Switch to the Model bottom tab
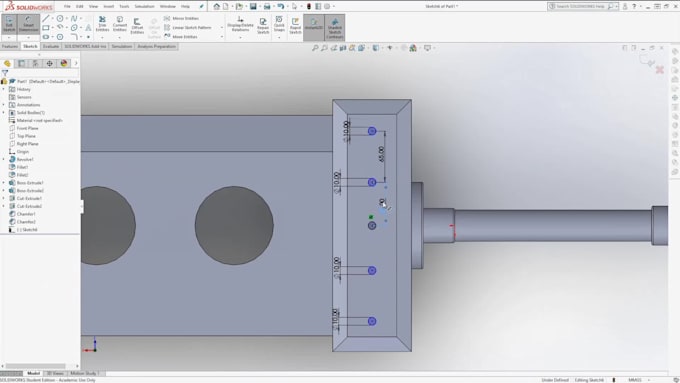The width and height of the screenshot is (680, 383). click(33, 373)
